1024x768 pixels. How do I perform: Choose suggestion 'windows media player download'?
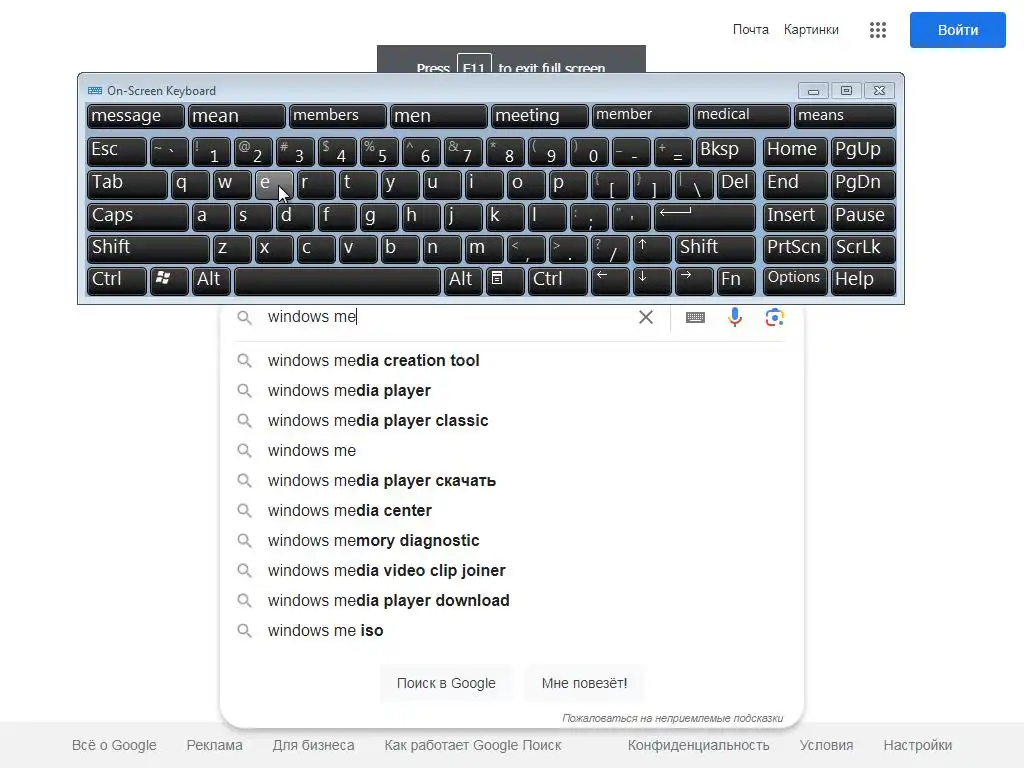511,601
